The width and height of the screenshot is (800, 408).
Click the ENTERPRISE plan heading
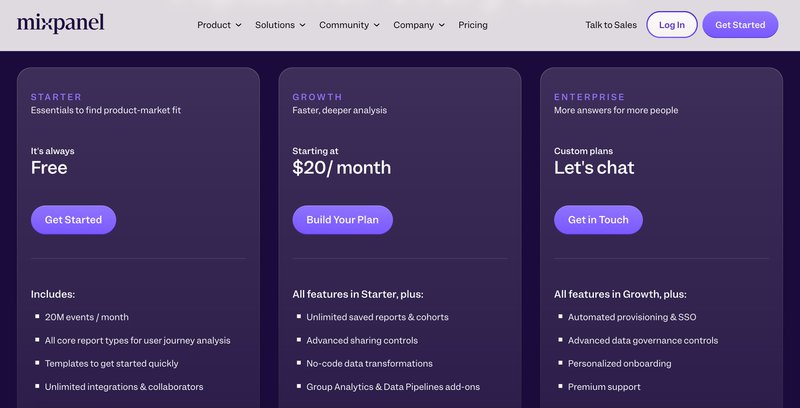click(589, 97)
